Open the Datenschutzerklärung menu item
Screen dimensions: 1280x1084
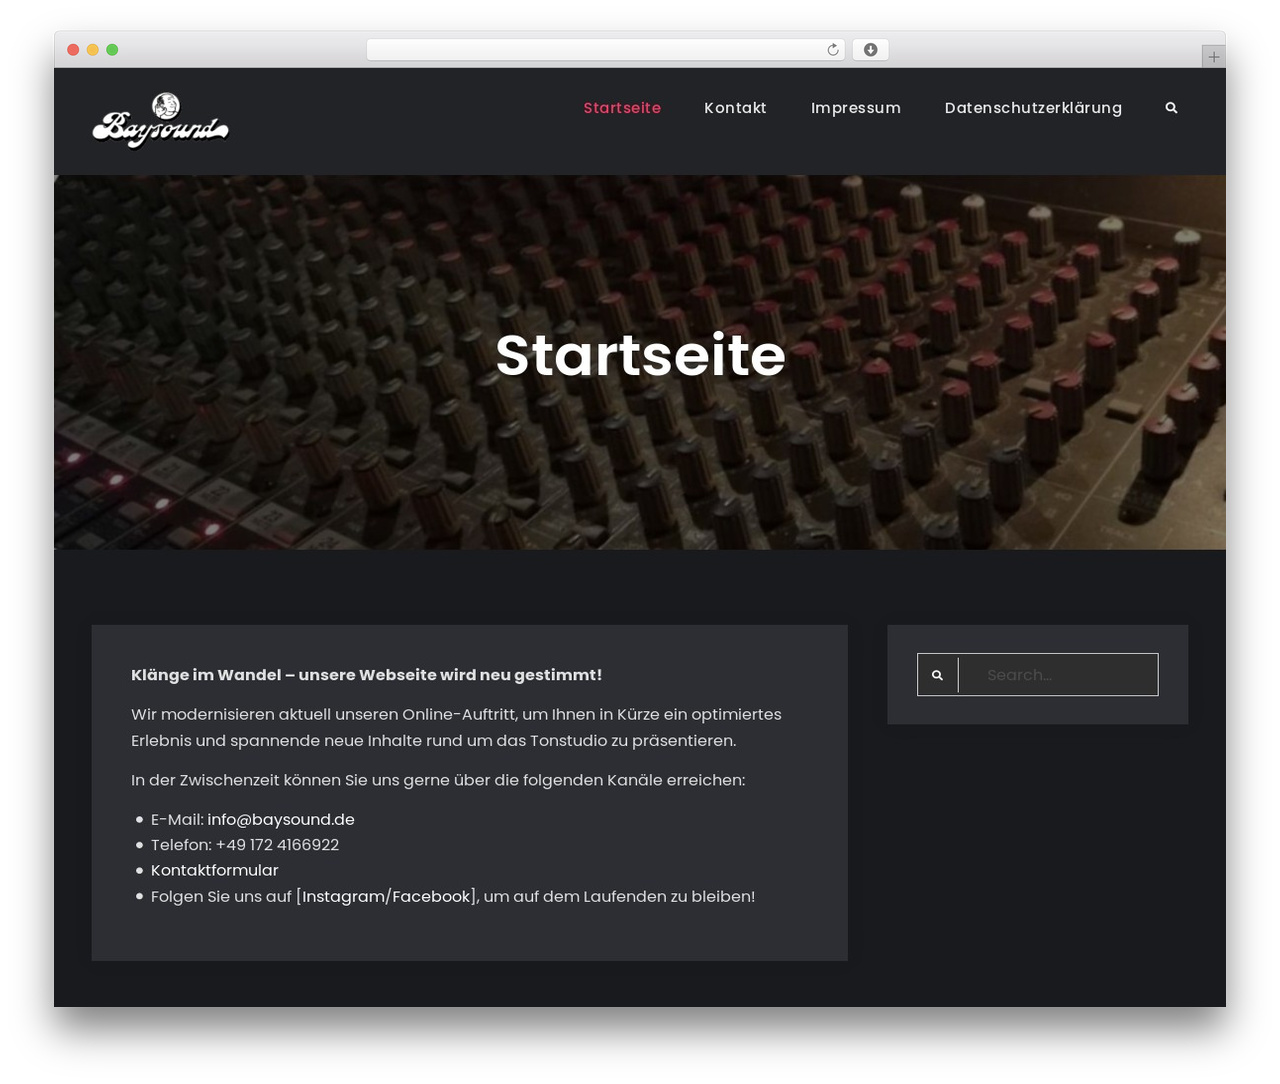tap(1033, 108)
